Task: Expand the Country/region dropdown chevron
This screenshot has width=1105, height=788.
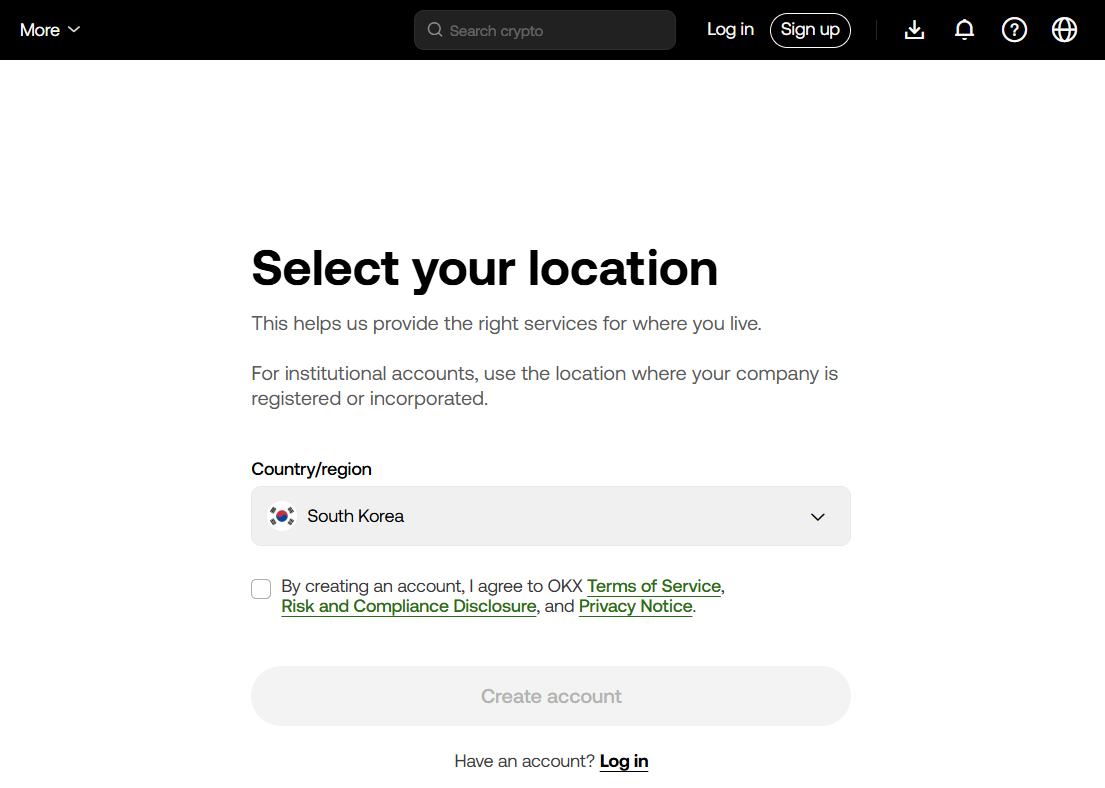Action: point(817,517)
